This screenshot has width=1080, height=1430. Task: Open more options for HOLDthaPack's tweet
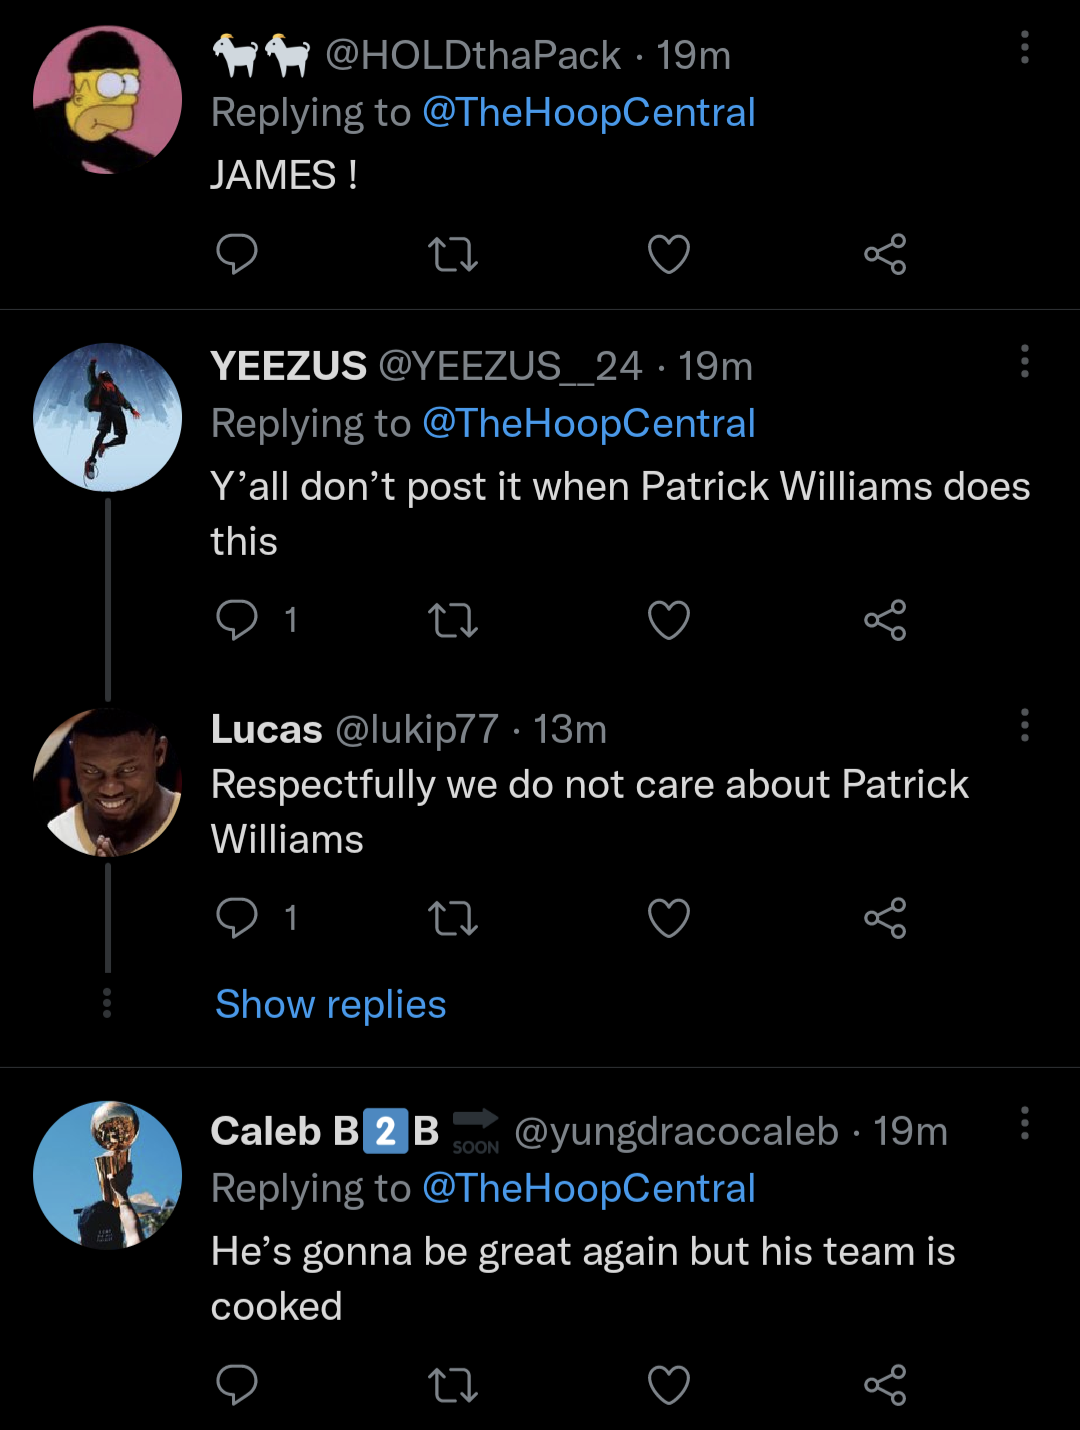click(1025, 47)
